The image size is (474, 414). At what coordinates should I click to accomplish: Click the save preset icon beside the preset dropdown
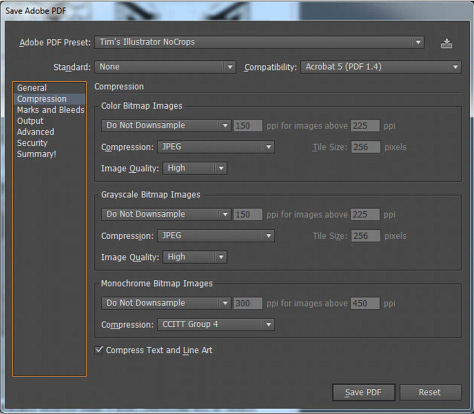coord(446,43)
